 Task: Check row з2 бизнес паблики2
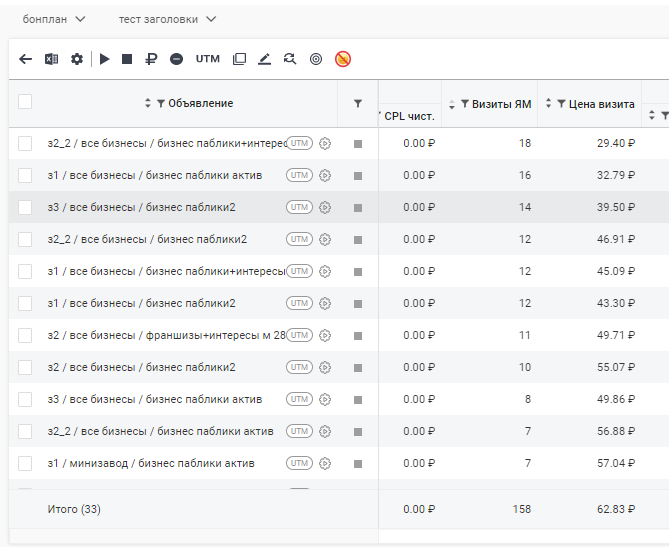coord(25,367)
